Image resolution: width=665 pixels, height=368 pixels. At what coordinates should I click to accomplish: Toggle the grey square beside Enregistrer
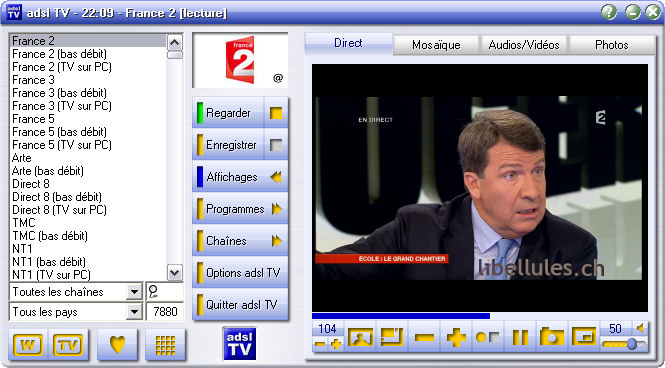[x=276, y=145]
